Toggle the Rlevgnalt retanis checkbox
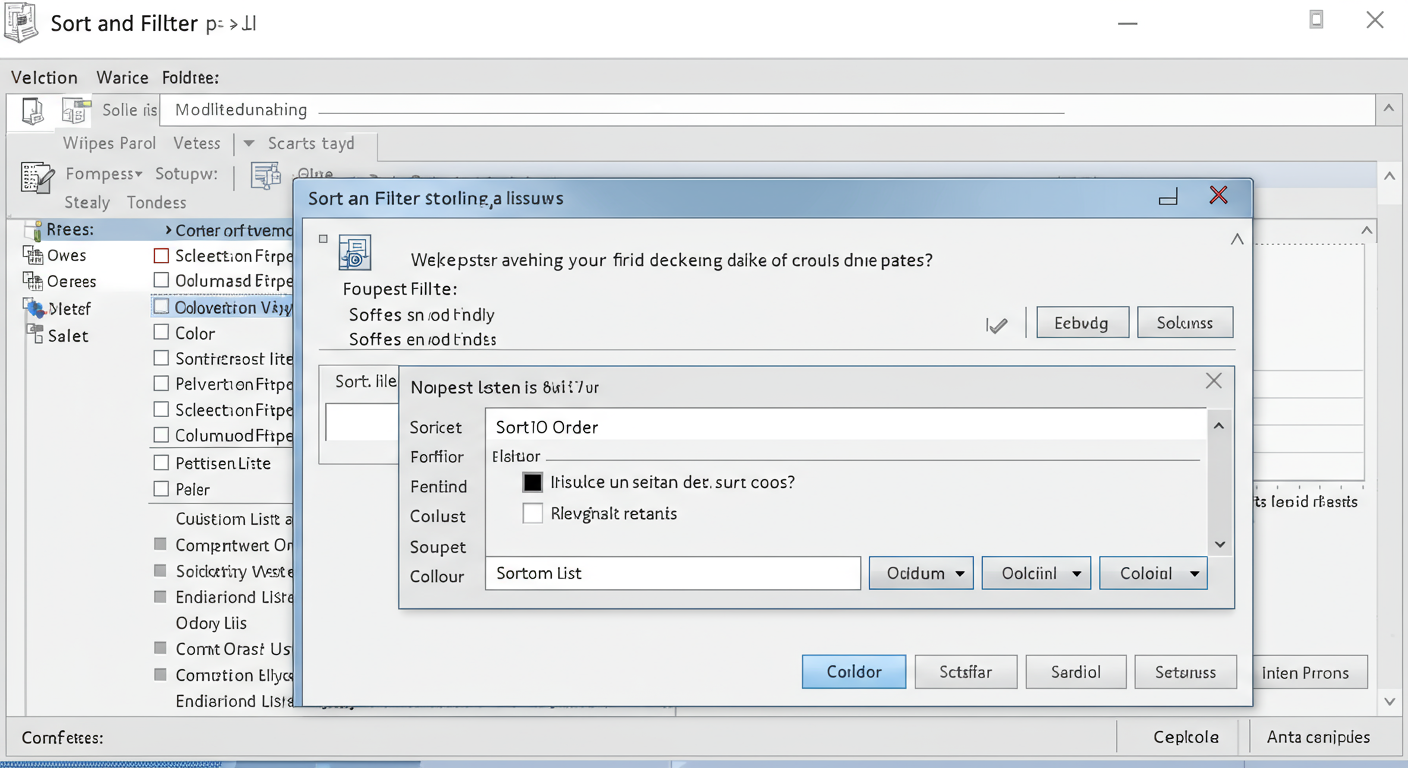 (x=533, y=514)
